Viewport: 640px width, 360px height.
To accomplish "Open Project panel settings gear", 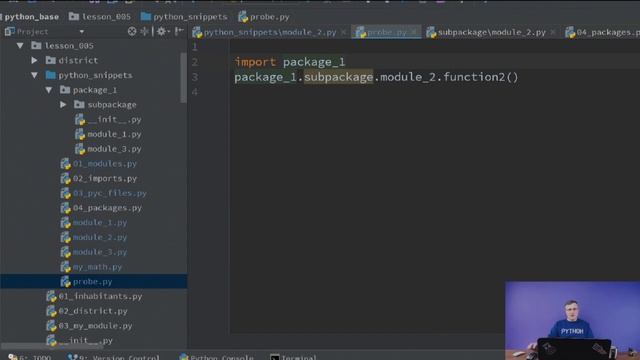I will click(163, 31).
